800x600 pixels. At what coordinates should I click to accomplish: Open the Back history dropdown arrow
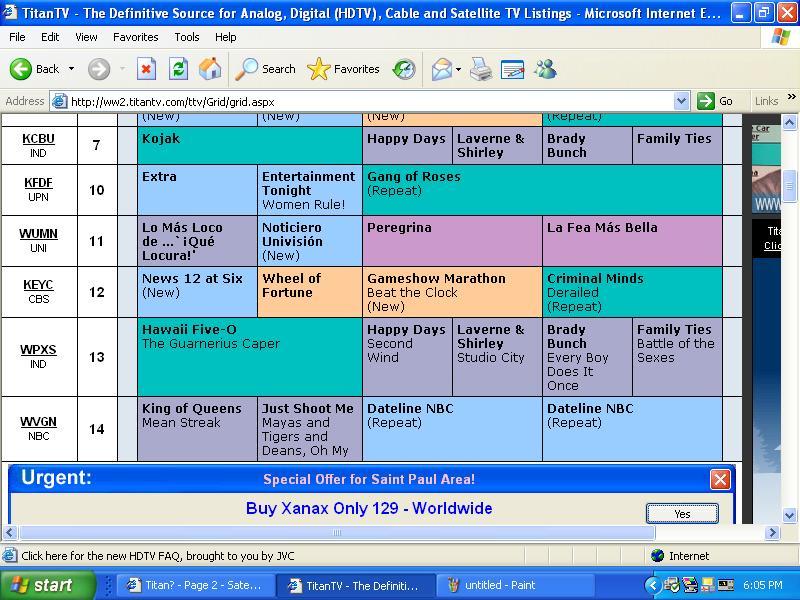pyautogui.click(x=71, y=69)
